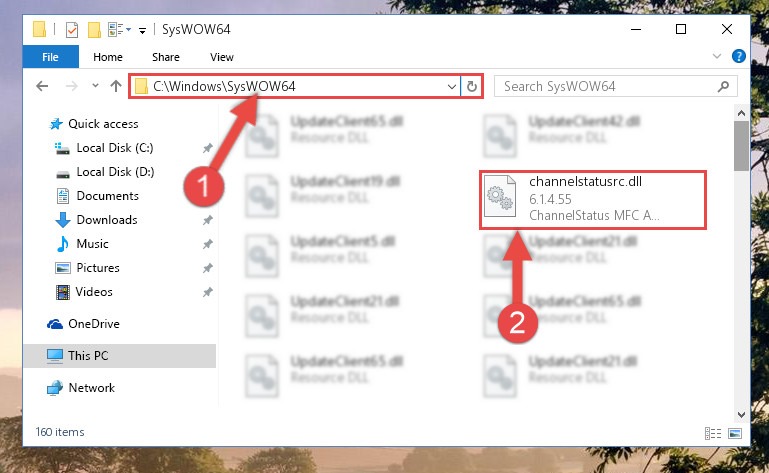769x473 pixels.
Task: Switch to the View tab
Action: 222,57
